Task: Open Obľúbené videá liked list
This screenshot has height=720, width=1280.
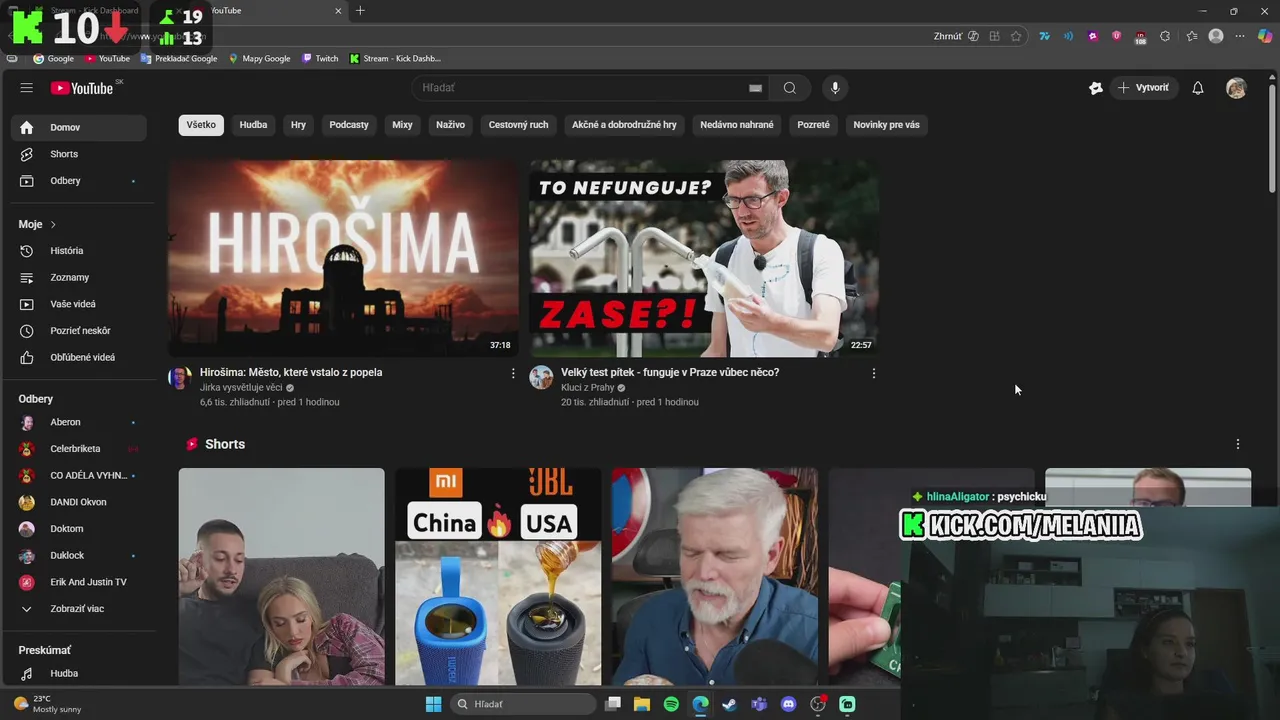Action: (x=79, y=357)
